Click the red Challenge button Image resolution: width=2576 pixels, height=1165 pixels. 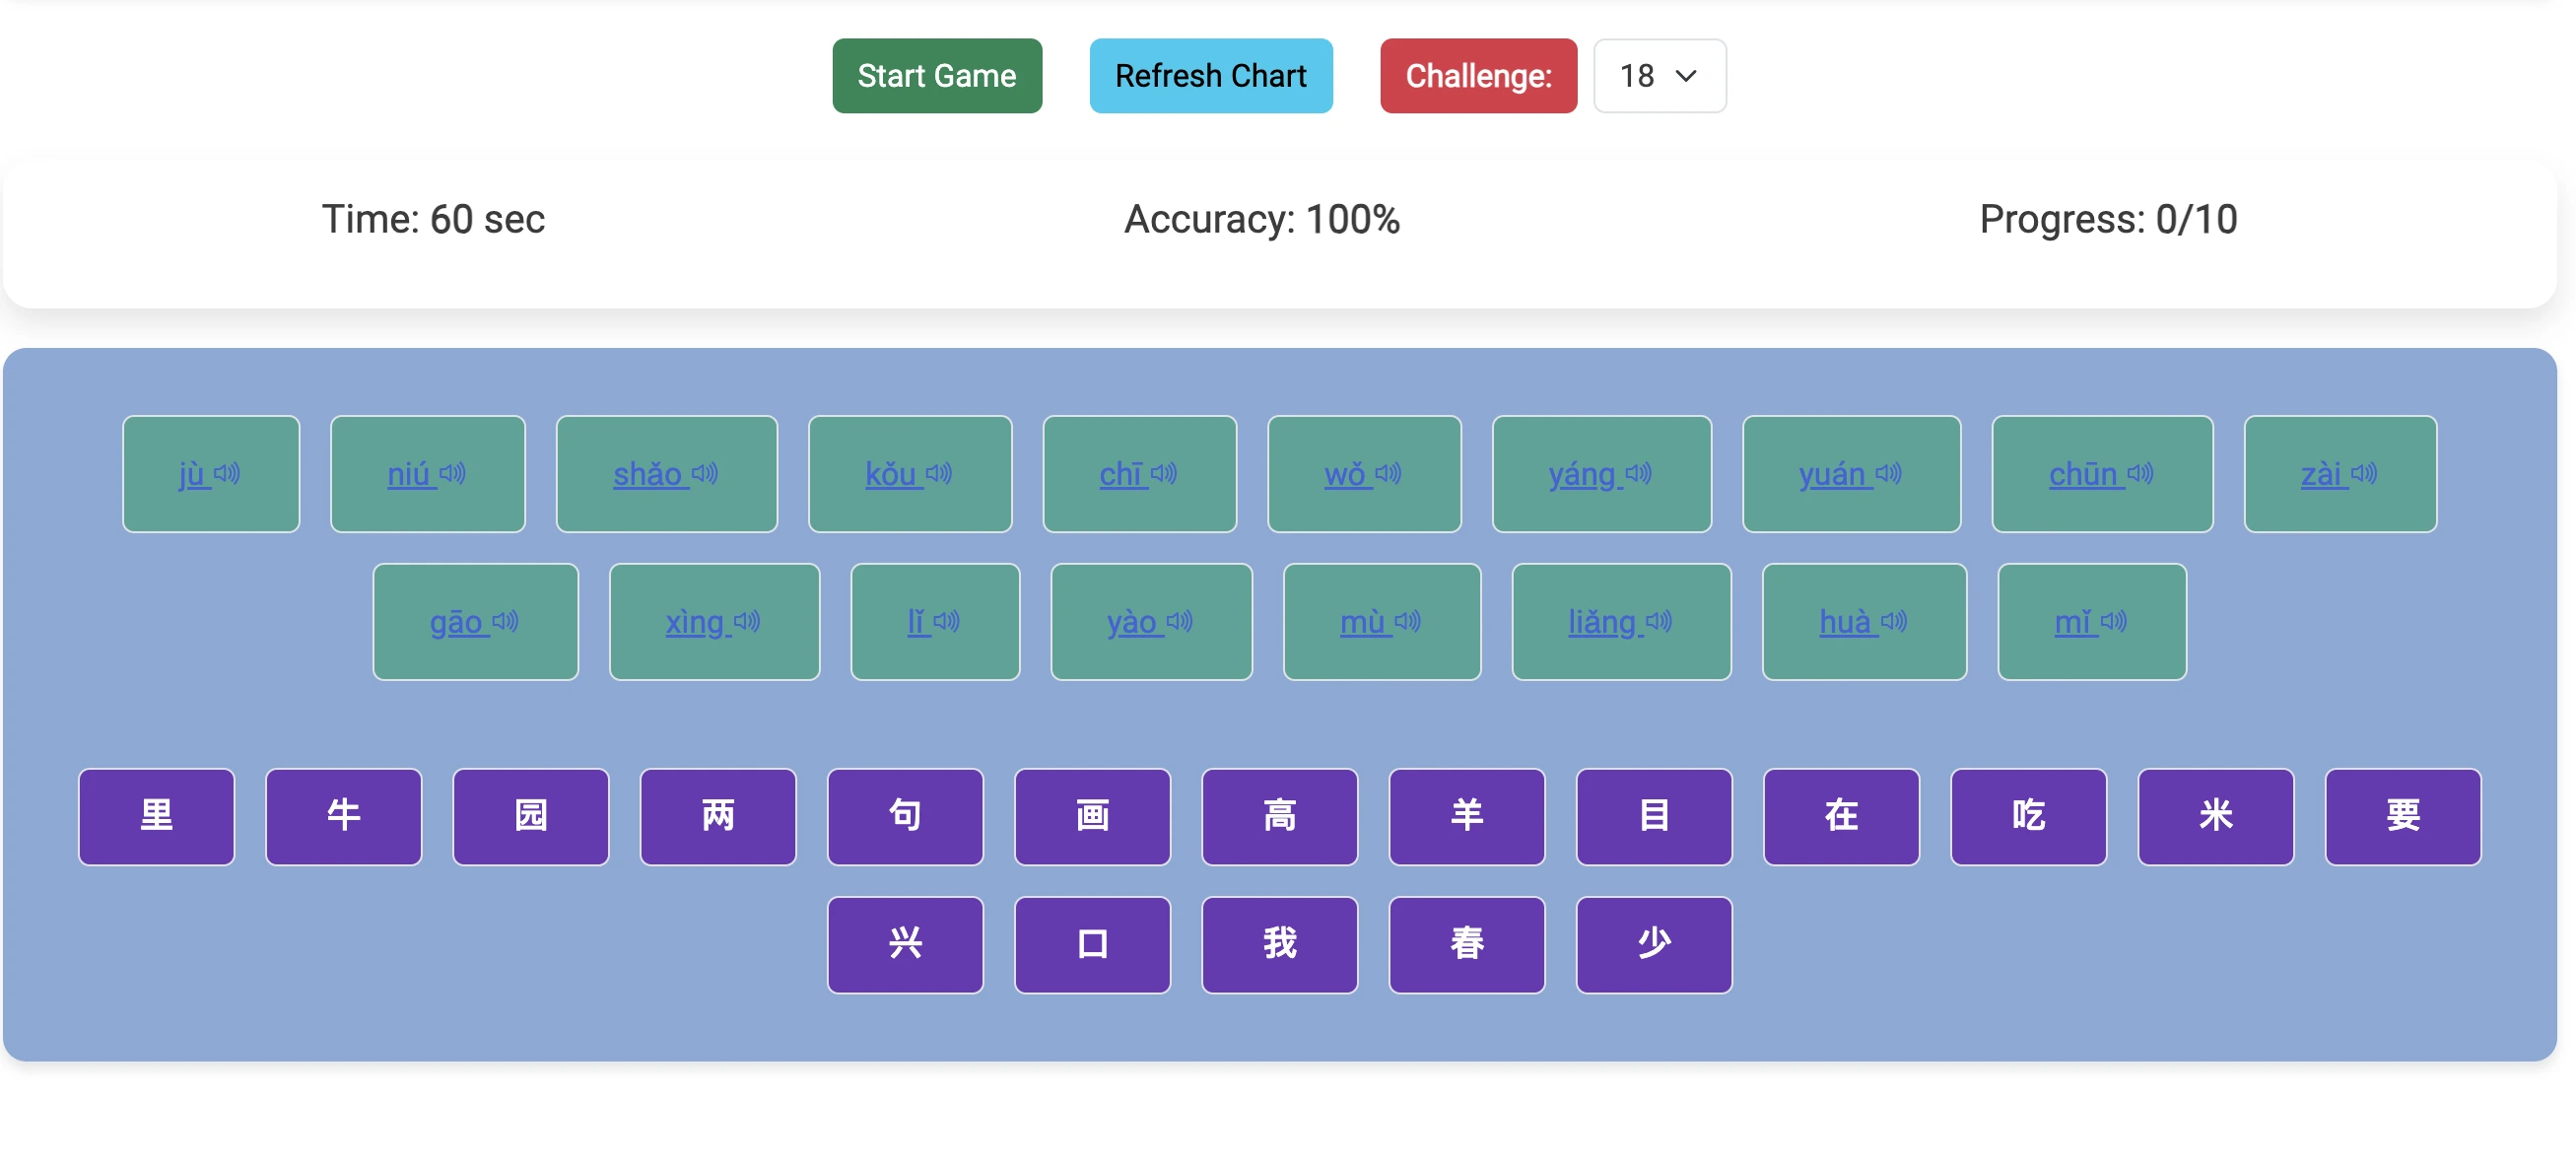point(1477,76)
